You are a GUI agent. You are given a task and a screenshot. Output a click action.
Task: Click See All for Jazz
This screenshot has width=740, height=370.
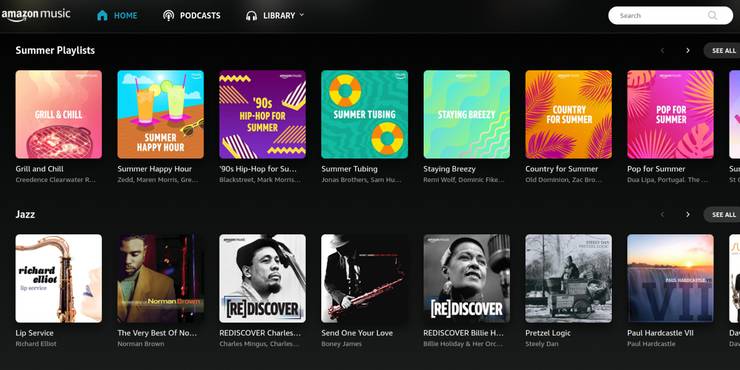pyautogui.click(x=723, y=215)
